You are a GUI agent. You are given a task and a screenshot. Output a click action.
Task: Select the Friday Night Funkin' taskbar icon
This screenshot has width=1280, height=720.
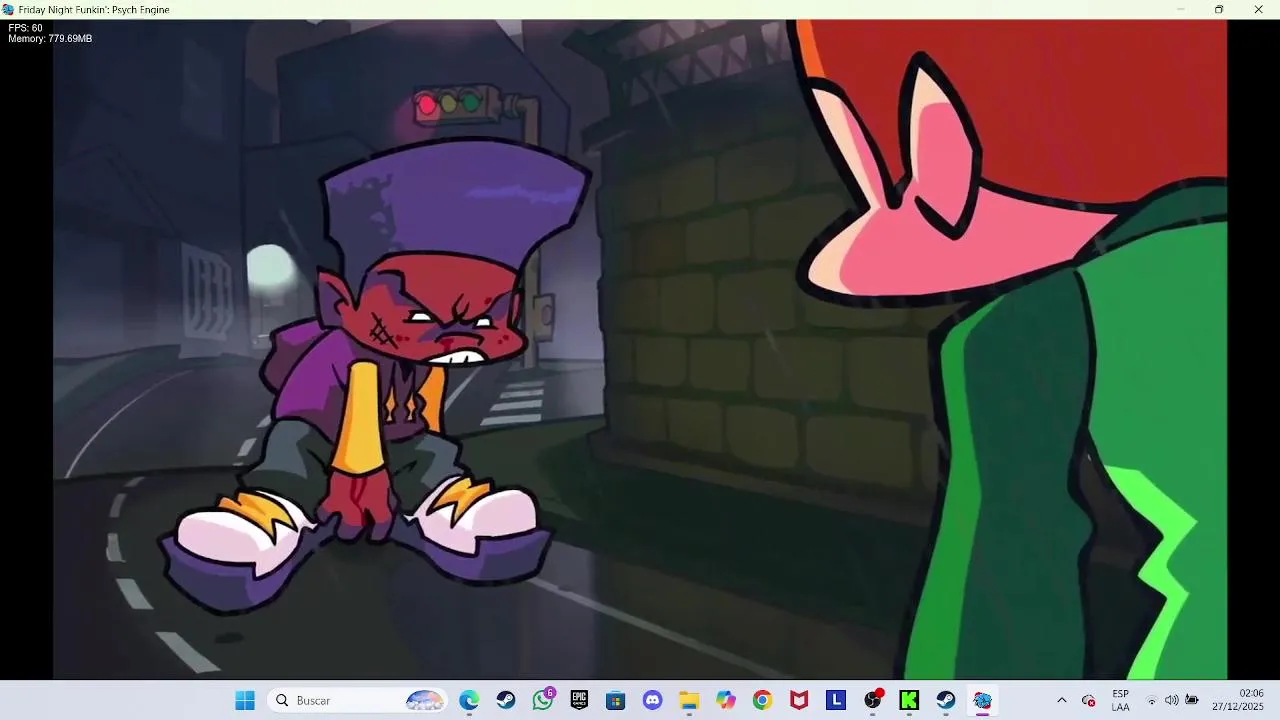(983, 700)
